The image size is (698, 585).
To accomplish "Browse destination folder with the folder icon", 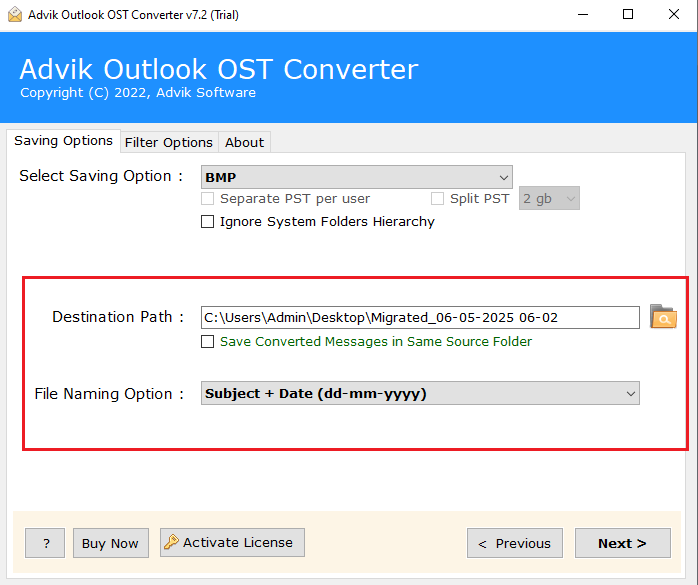I will (663, 317).
